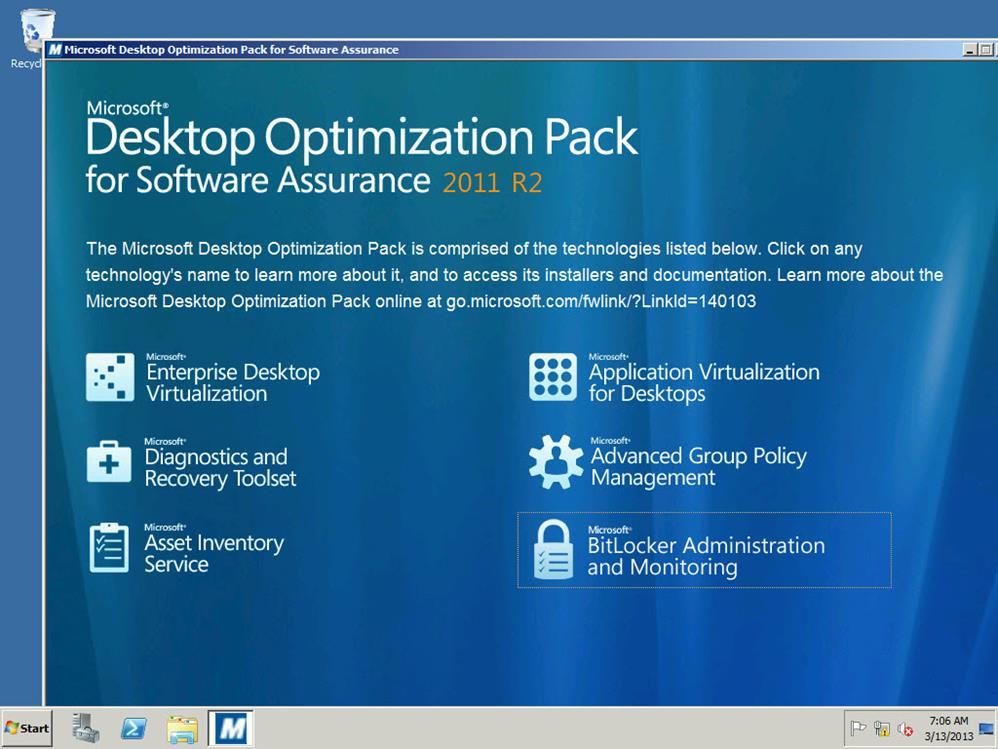This screenshot has height=749, width=998.
Task: Click the Show Desktop tray icon
Action: [987, 728]
